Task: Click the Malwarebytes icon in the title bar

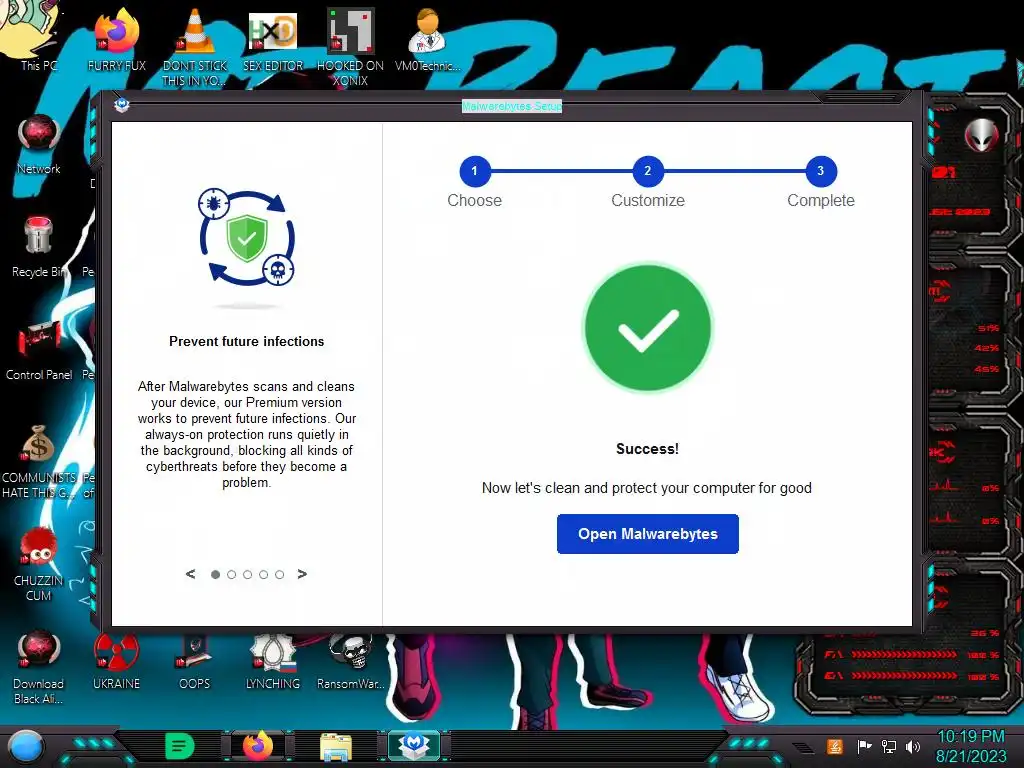Action: click(121, 105)
